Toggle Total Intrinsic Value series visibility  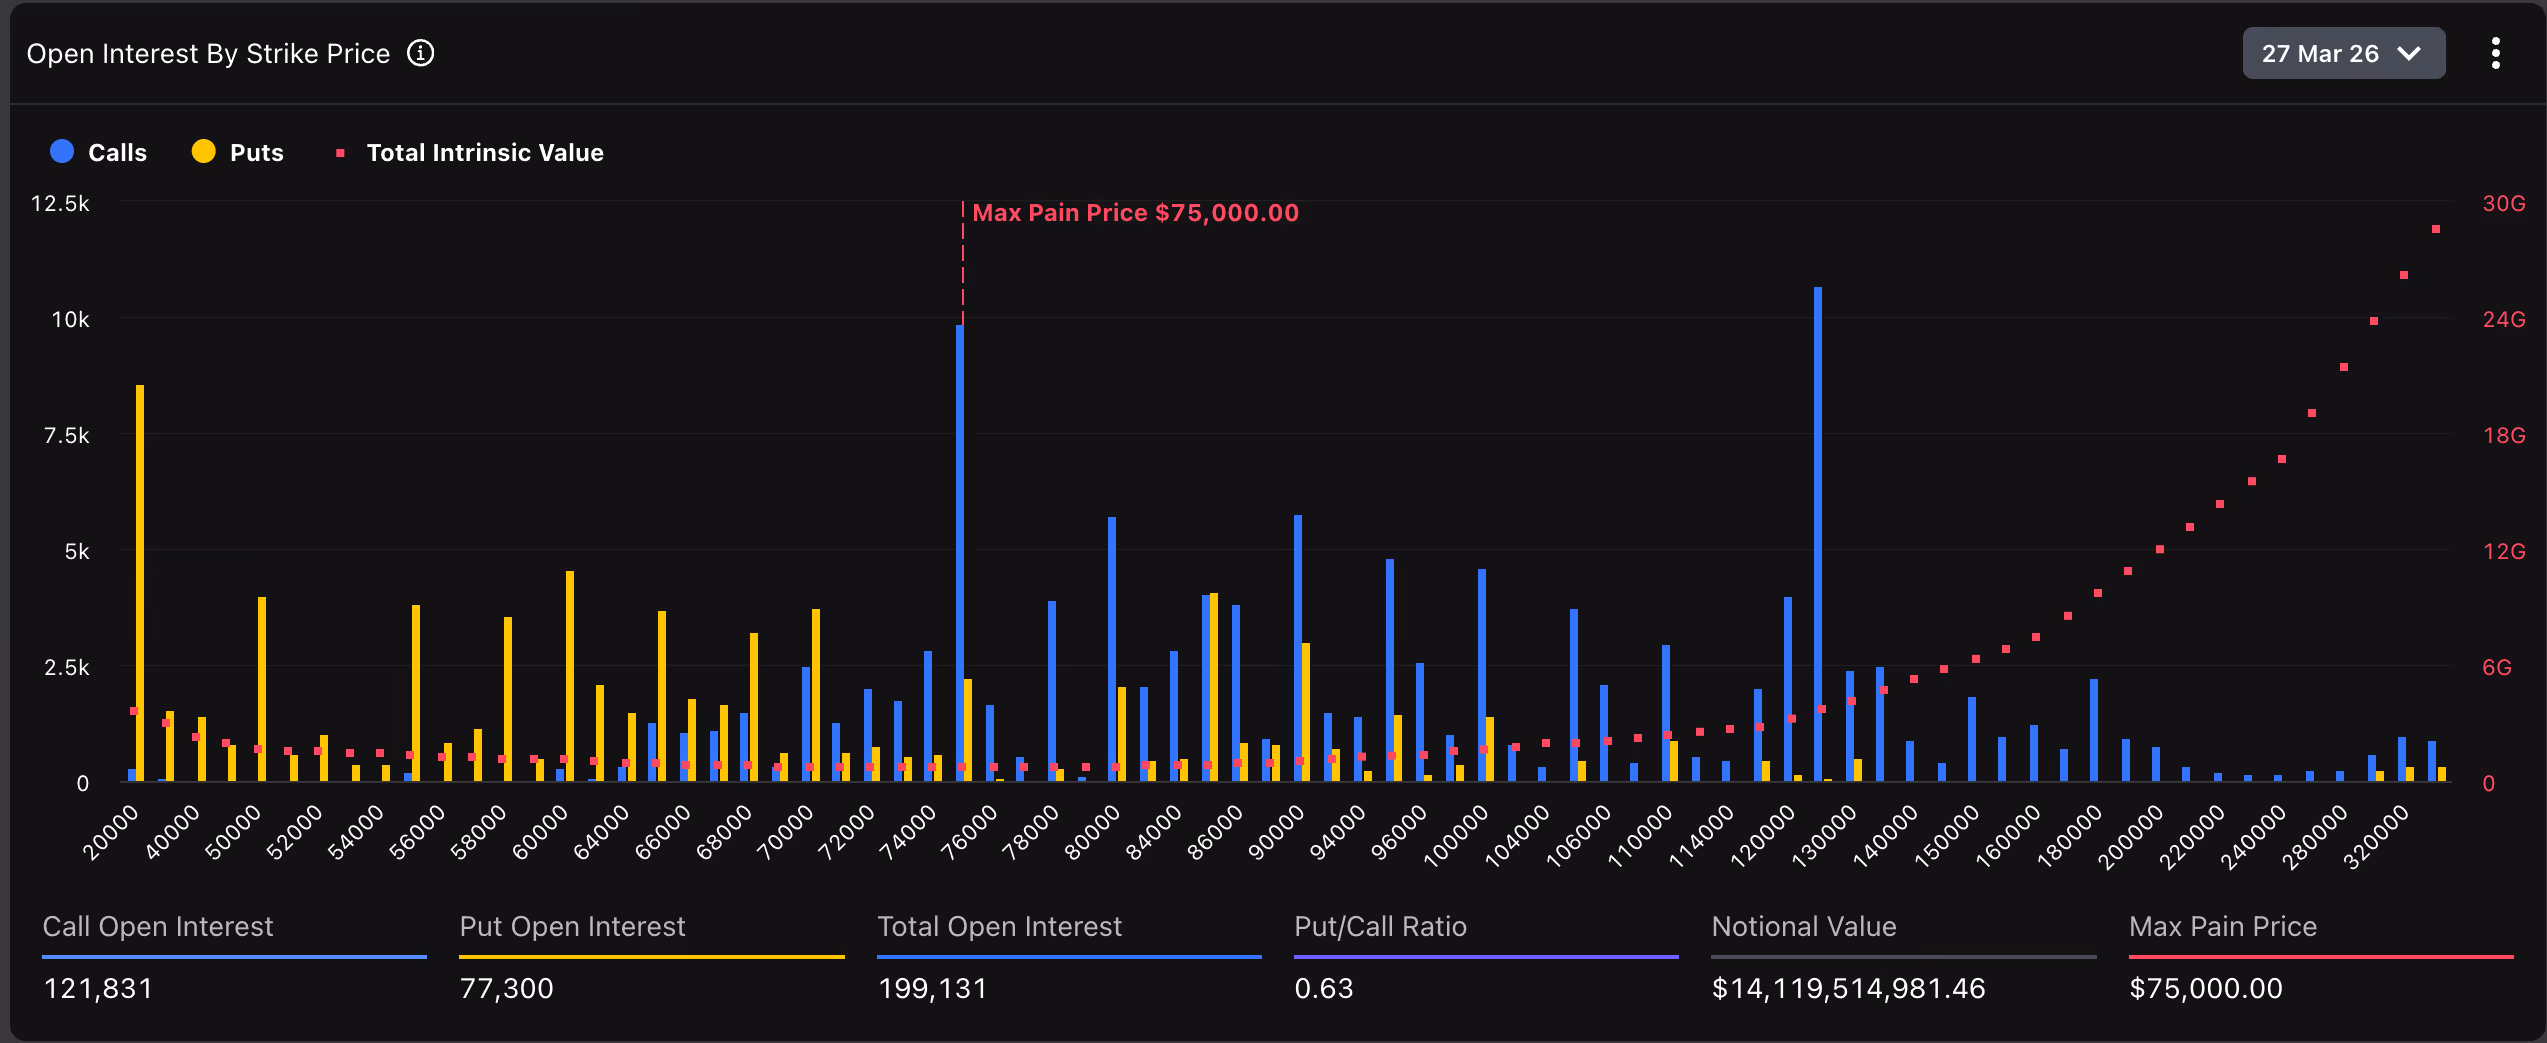click(484, 152)
